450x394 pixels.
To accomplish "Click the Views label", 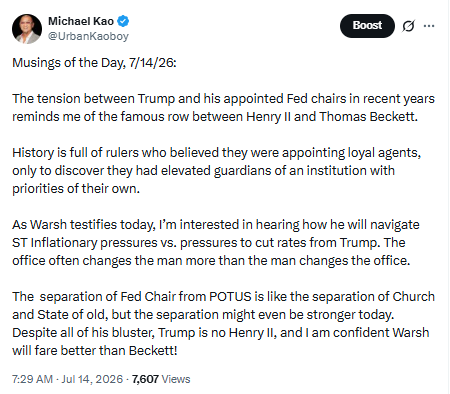I will coord(176,379).
